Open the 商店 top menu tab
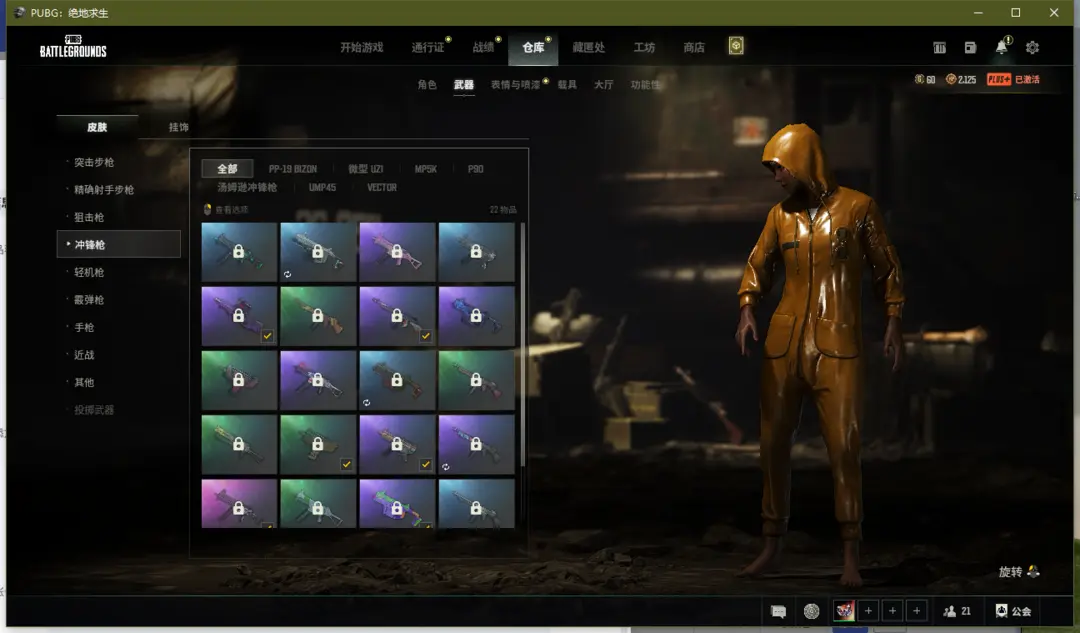This screenshot has height=633, width=1080. click(694, 47)
